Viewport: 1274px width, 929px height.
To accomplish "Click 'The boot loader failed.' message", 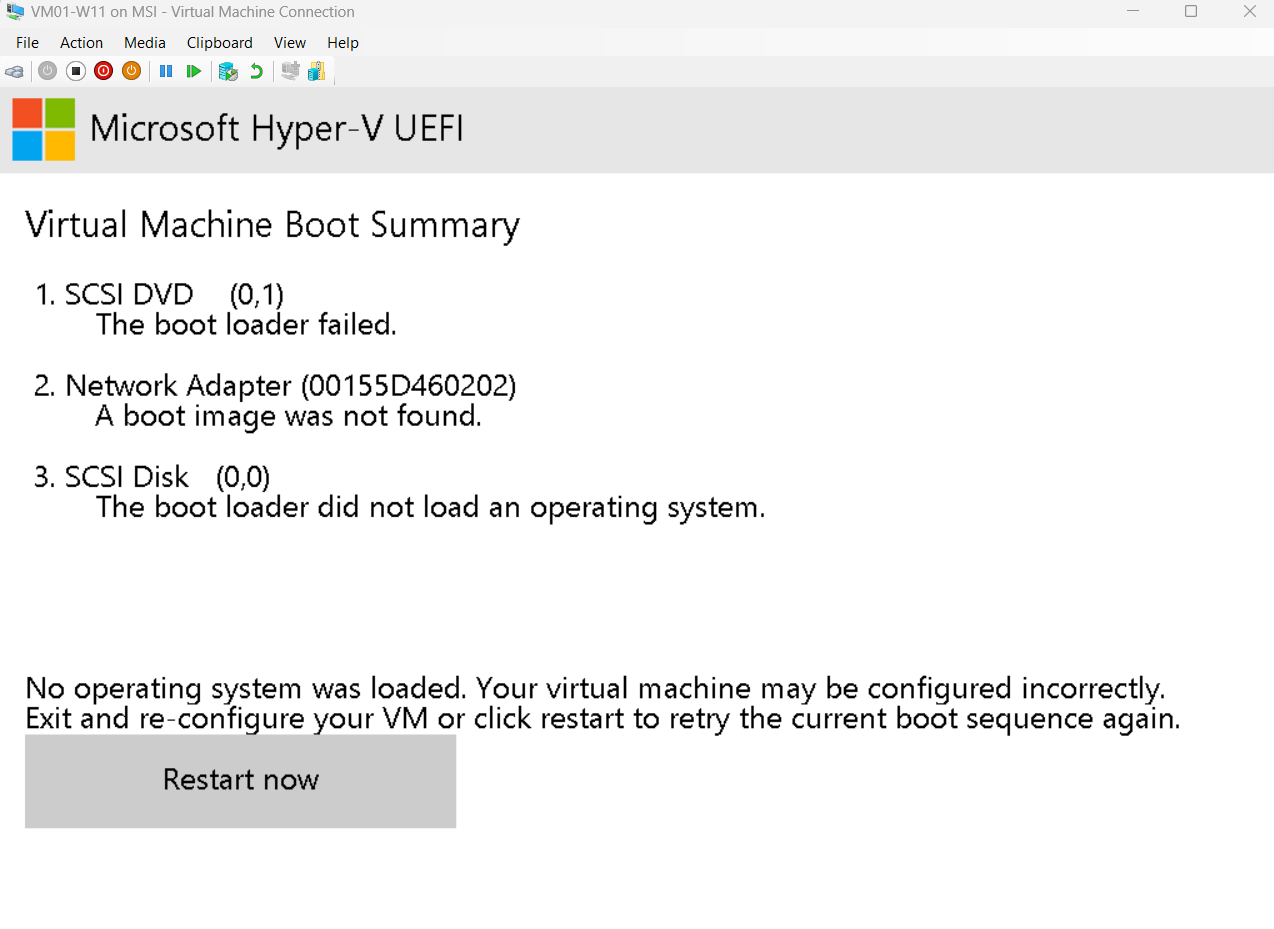I will pos(246,325).
